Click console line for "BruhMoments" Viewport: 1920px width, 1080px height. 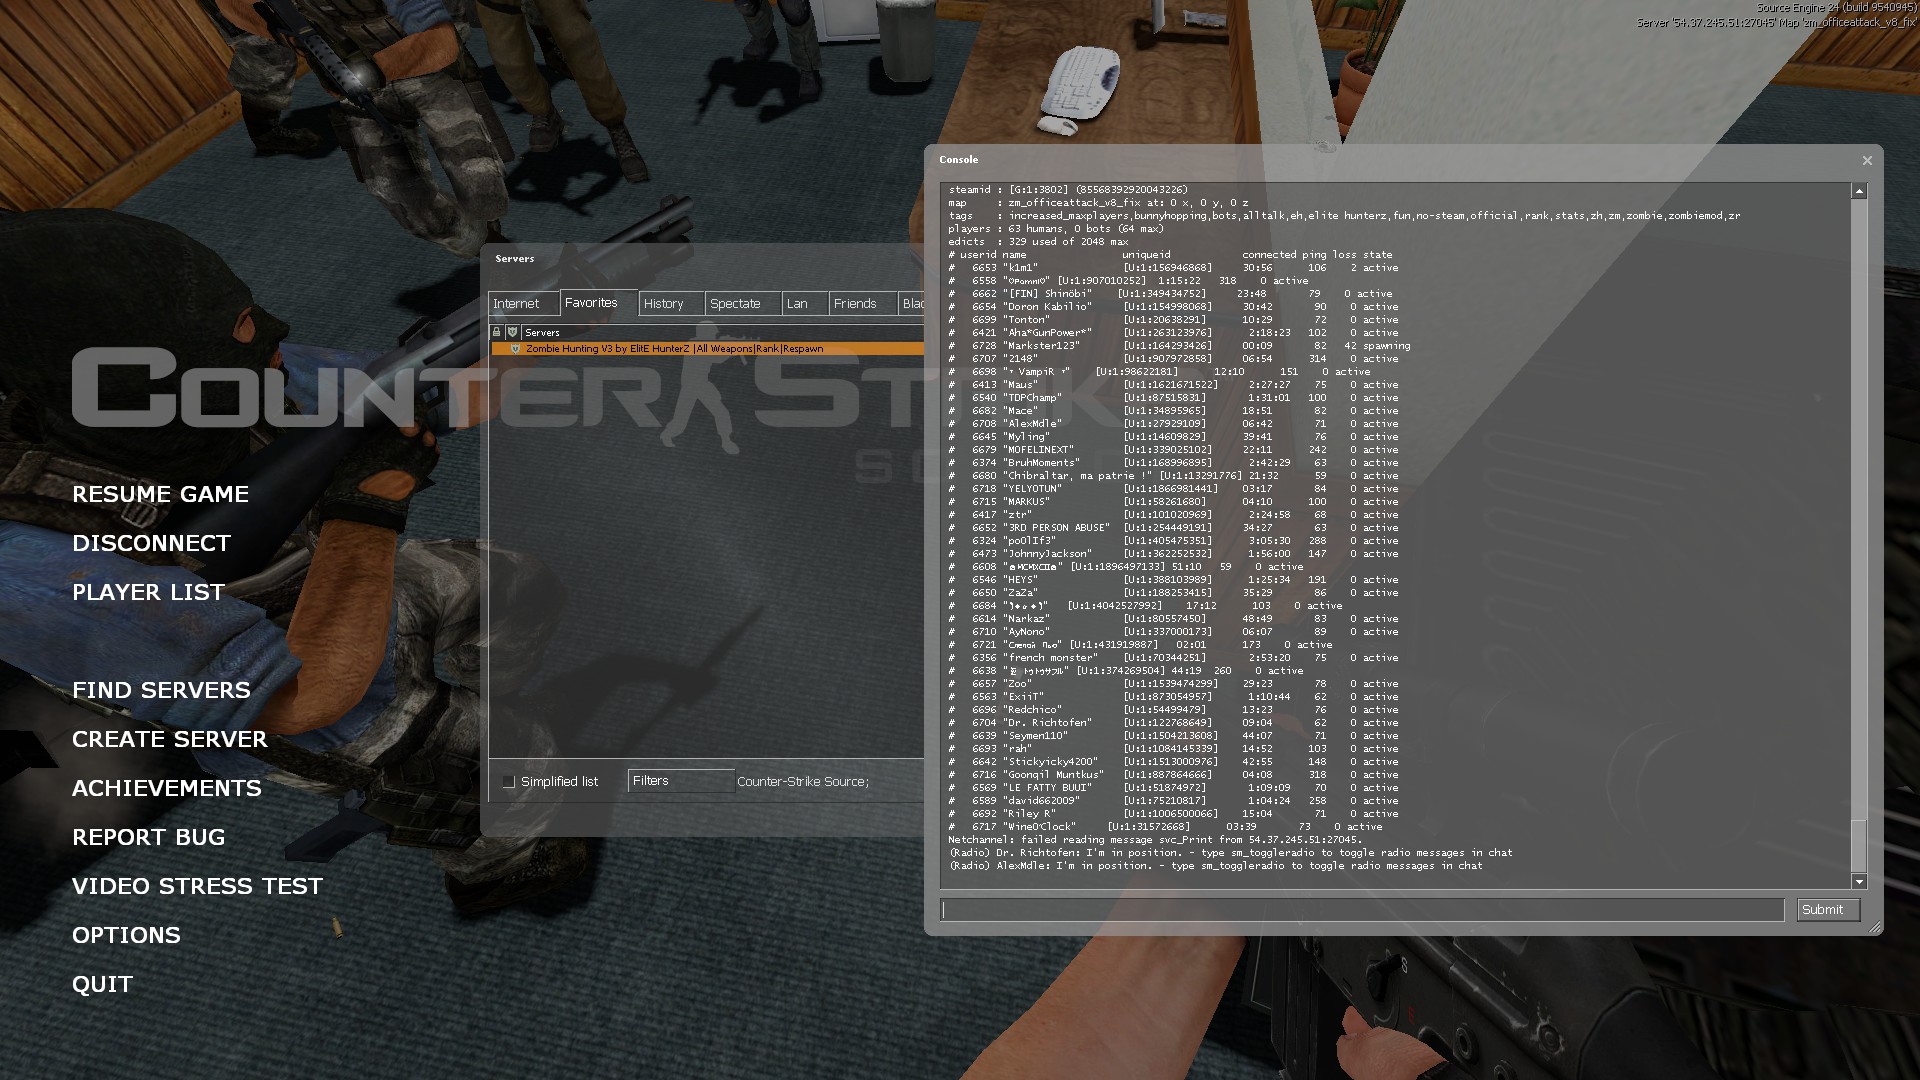coord(1174,463)
